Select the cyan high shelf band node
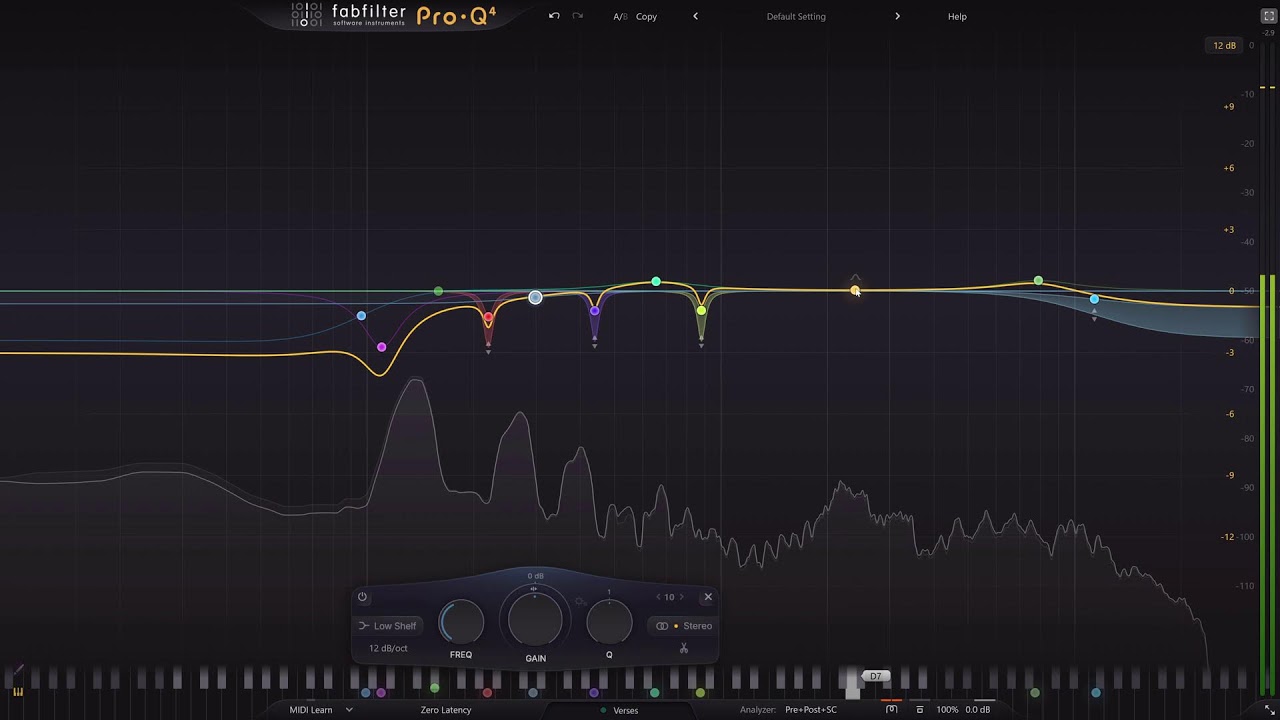Screen dimensions: 1280x720 point(1094,299)
